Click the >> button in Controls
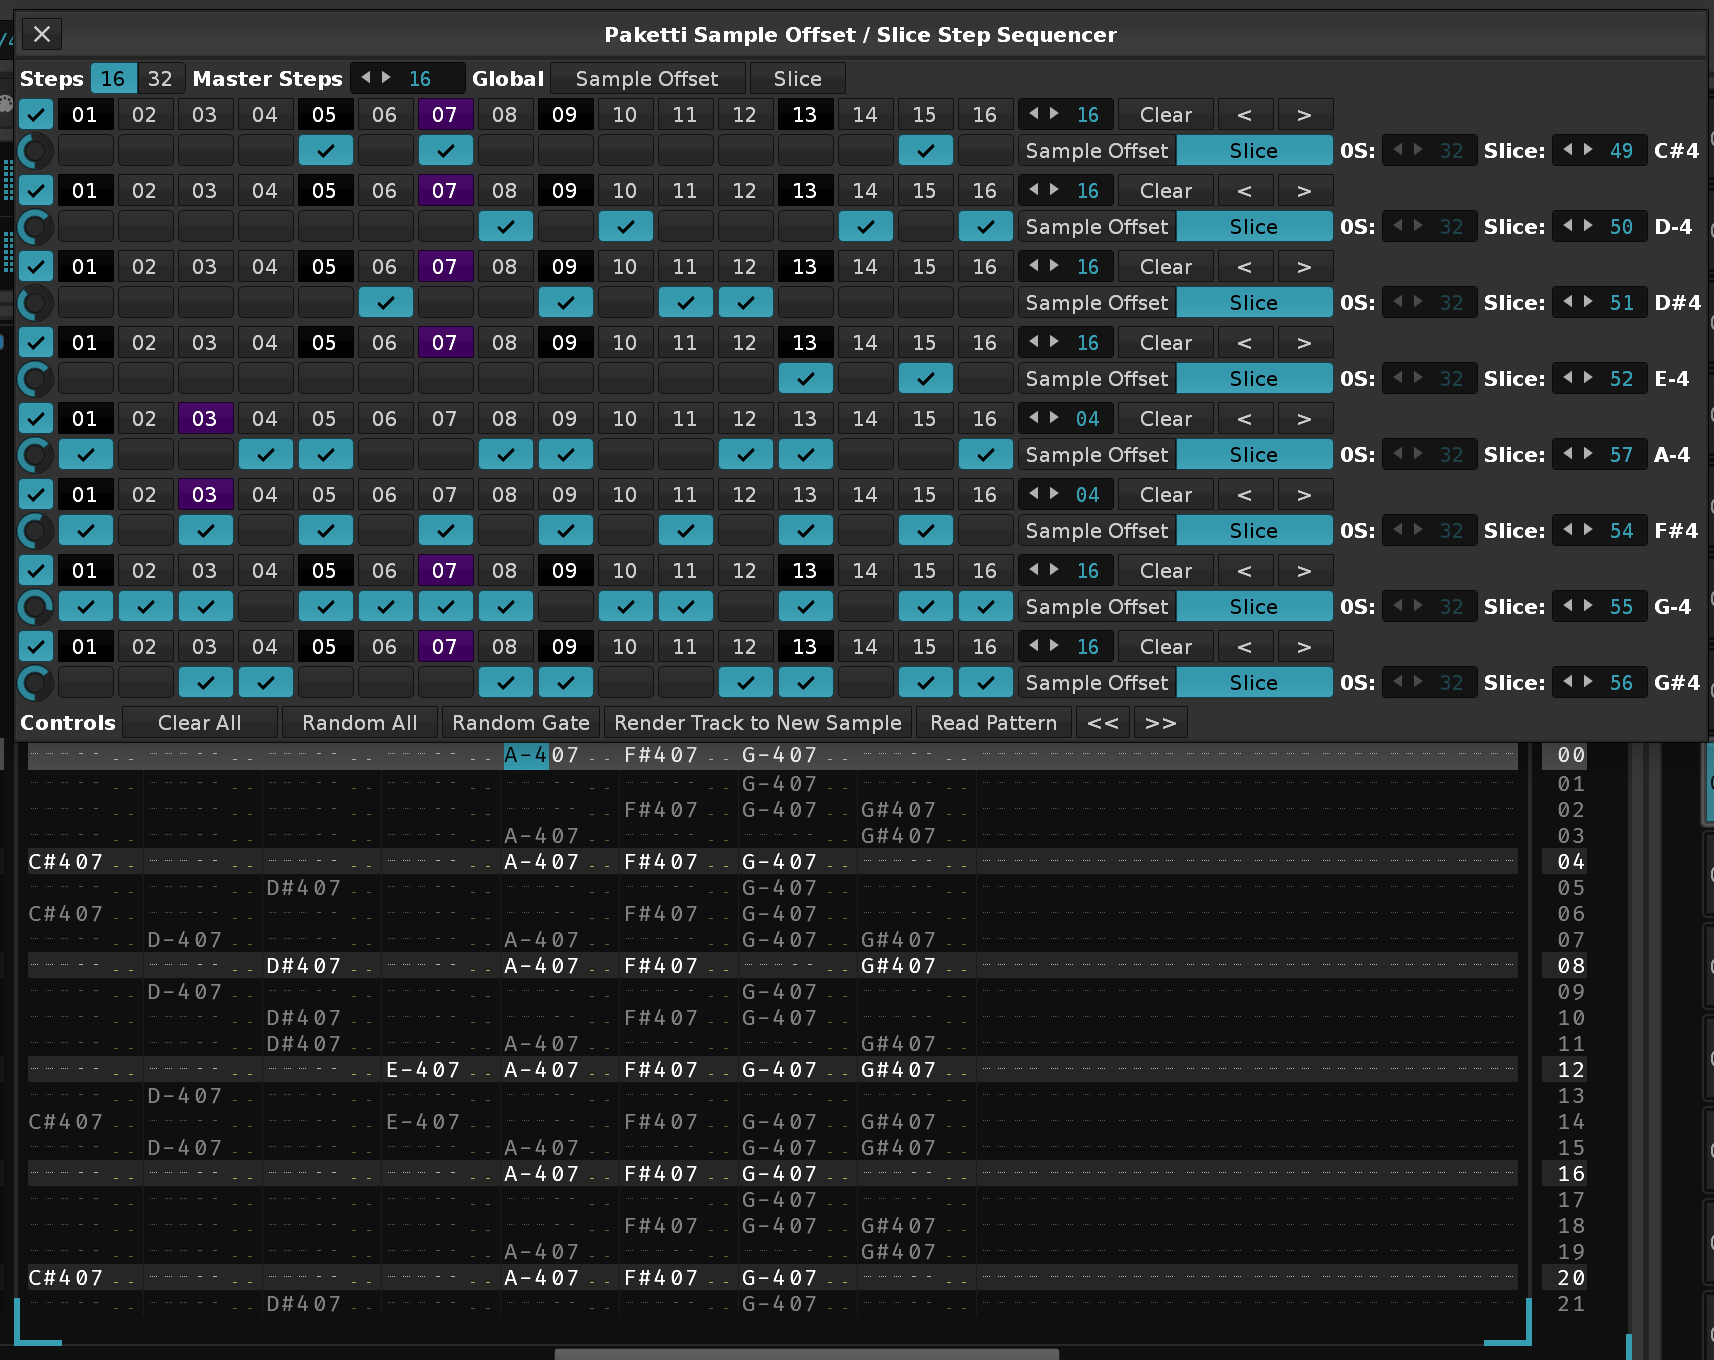This screenshot has height=1360, width=1714. click(x=1160, y=723)
